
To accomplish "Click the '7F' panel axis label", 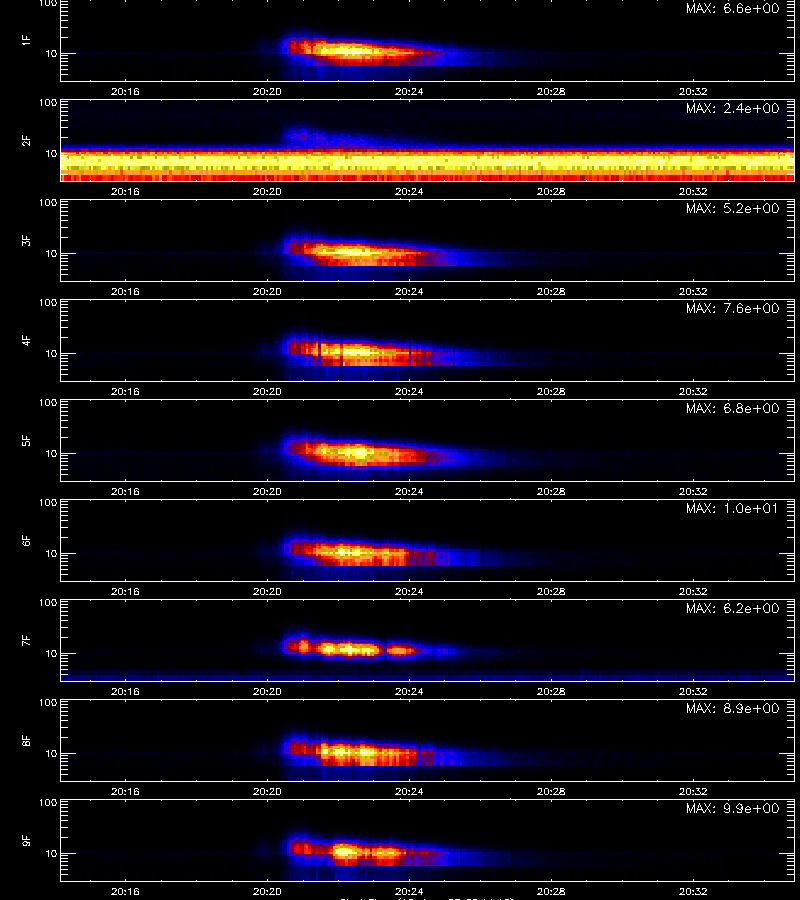I will [26, 640].
